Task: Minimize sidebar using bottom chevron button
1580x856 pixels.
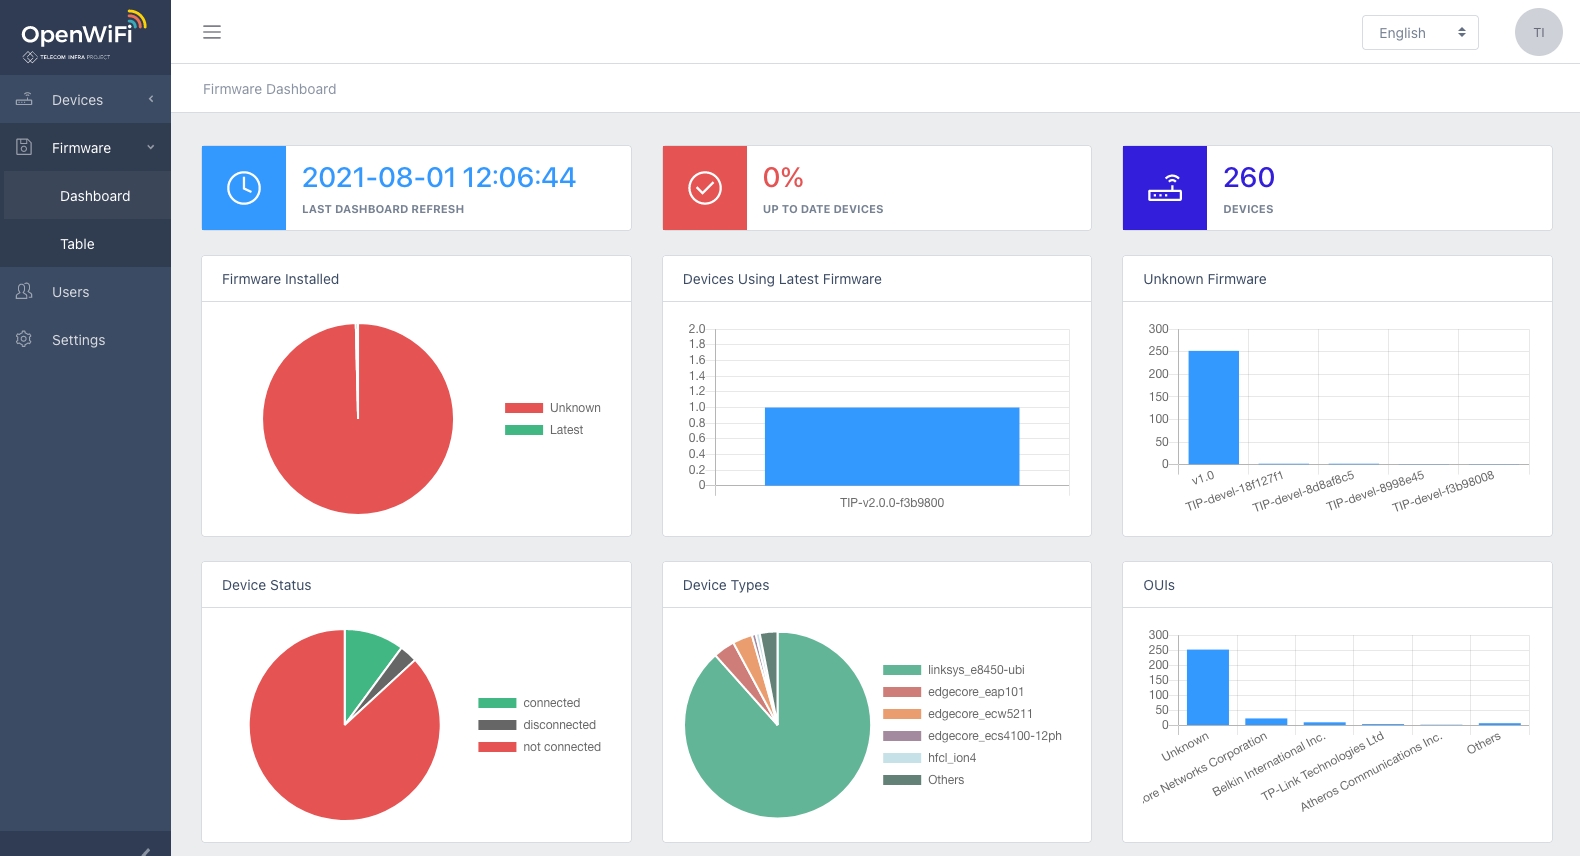Action: click(145, 850)
